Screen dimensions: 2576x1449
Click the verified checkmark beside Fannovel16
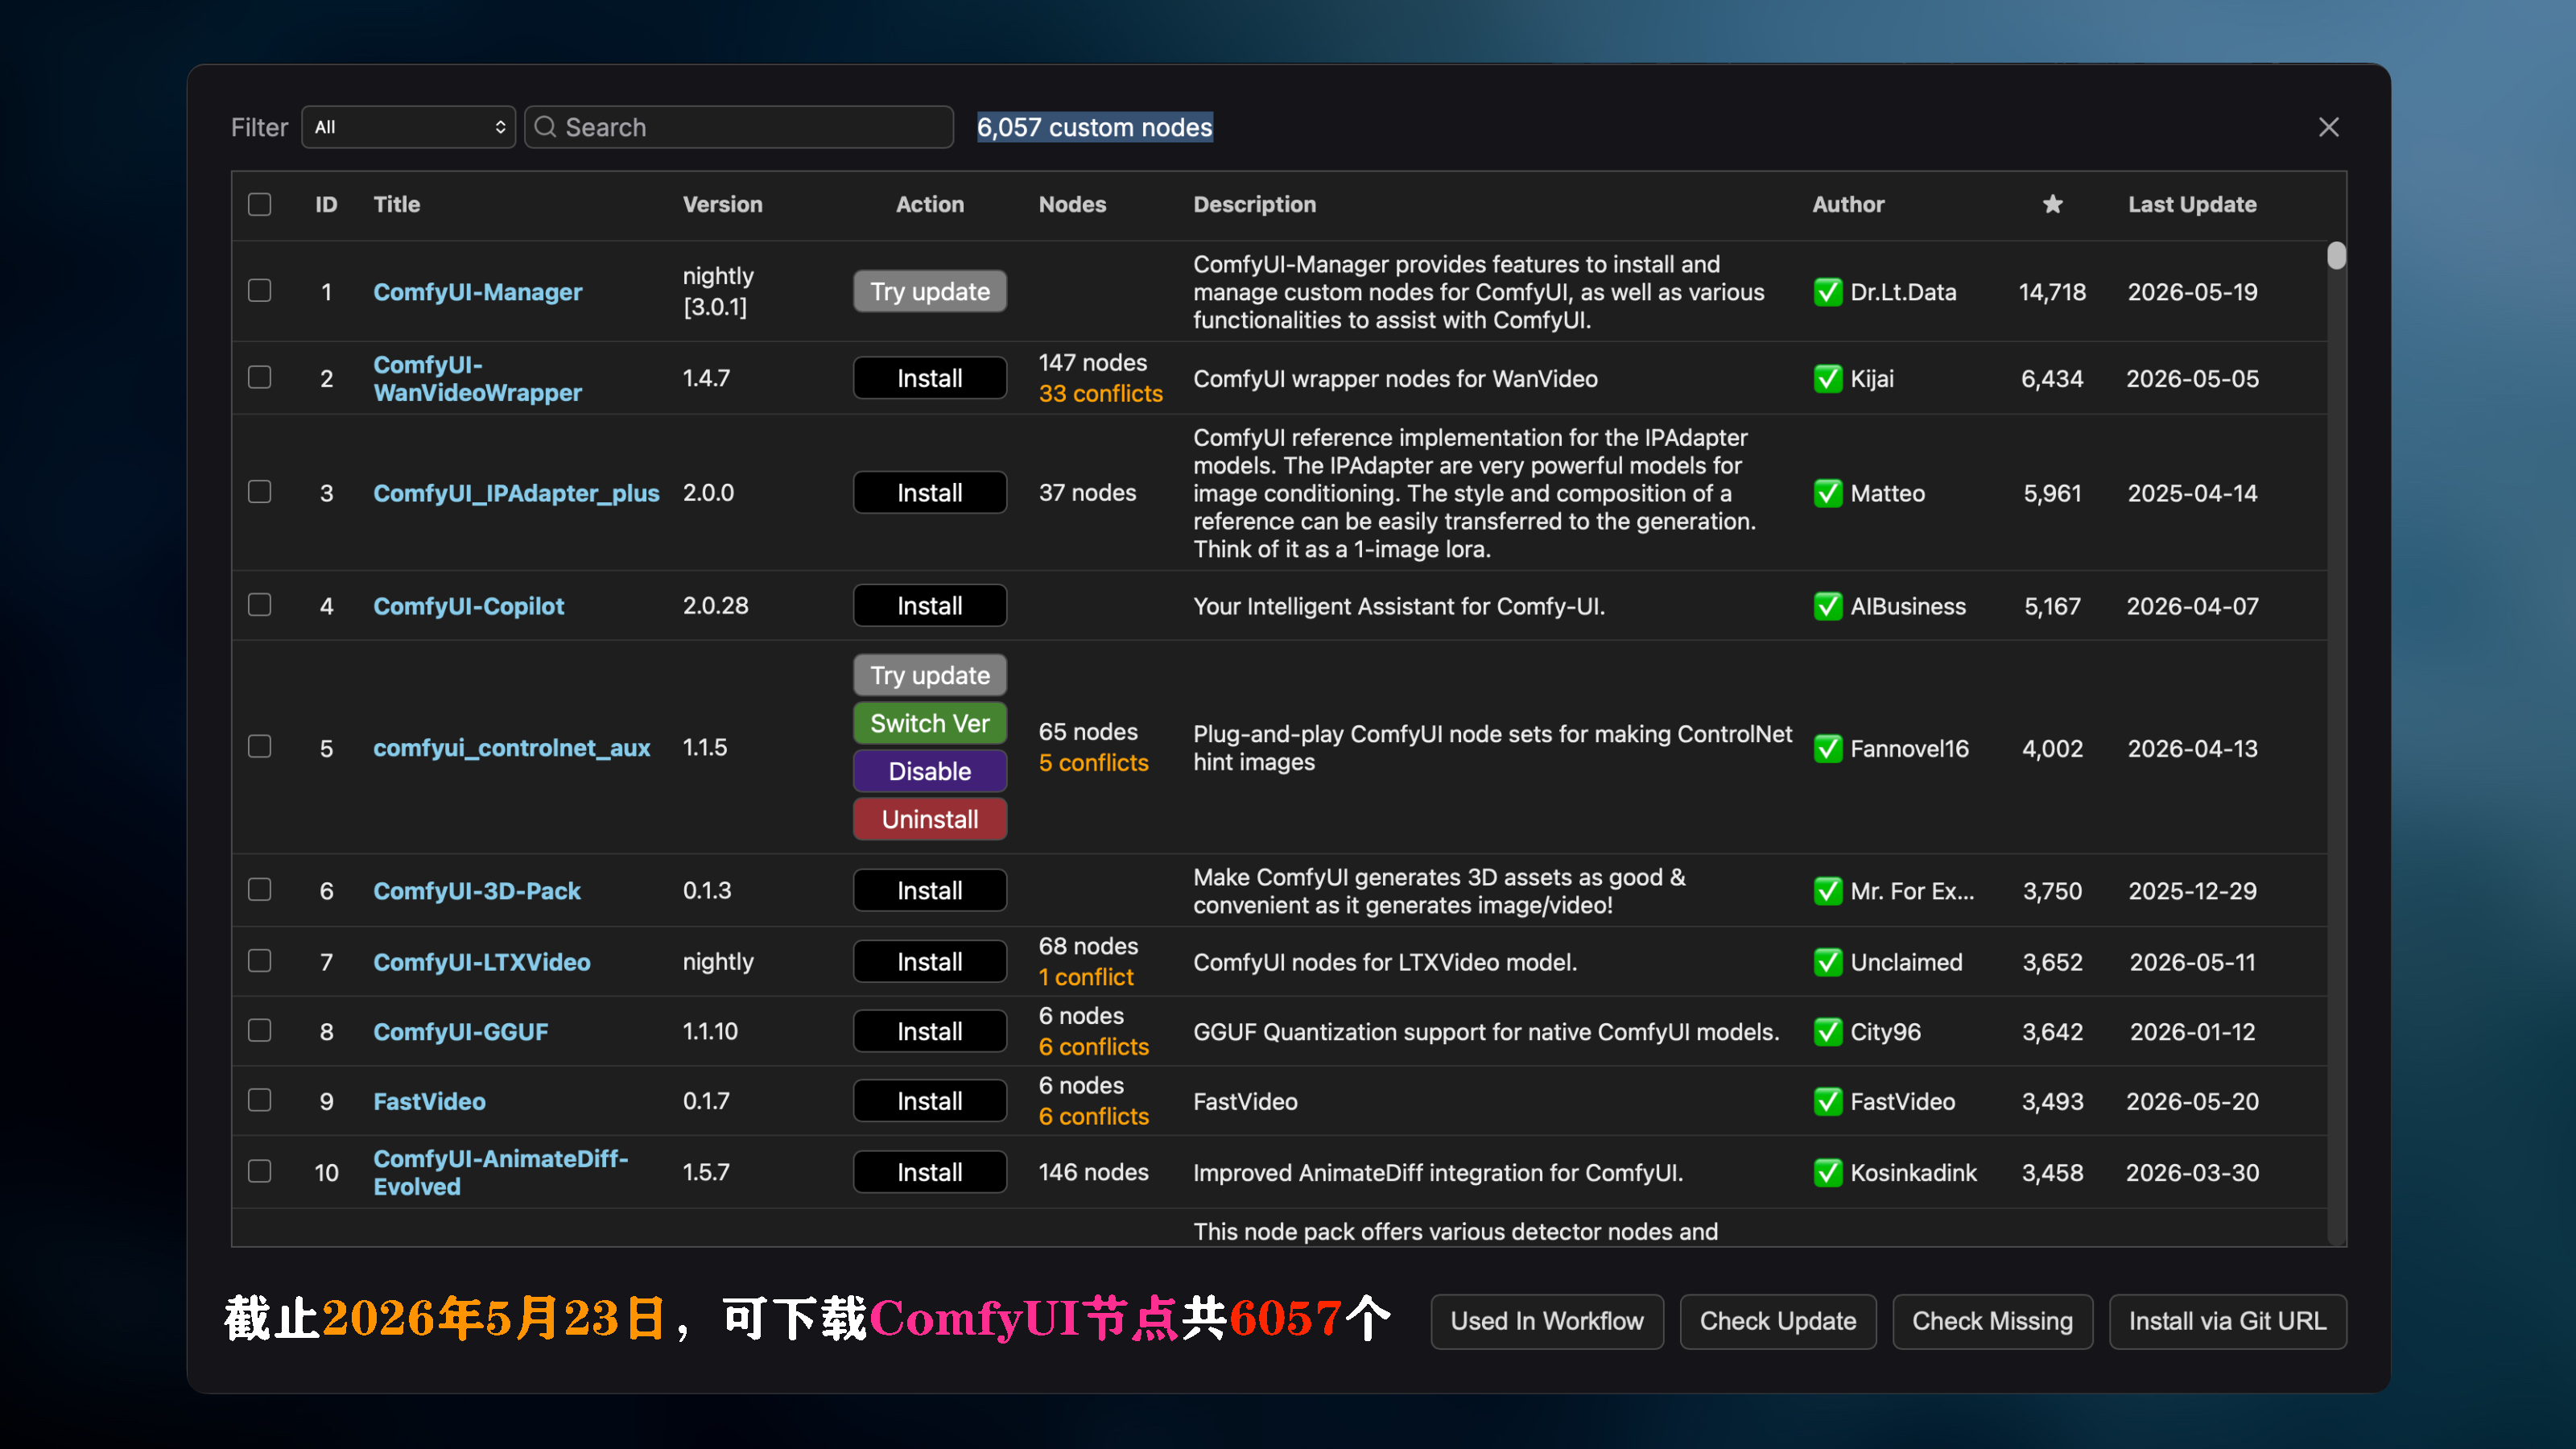pos(1827,748)
